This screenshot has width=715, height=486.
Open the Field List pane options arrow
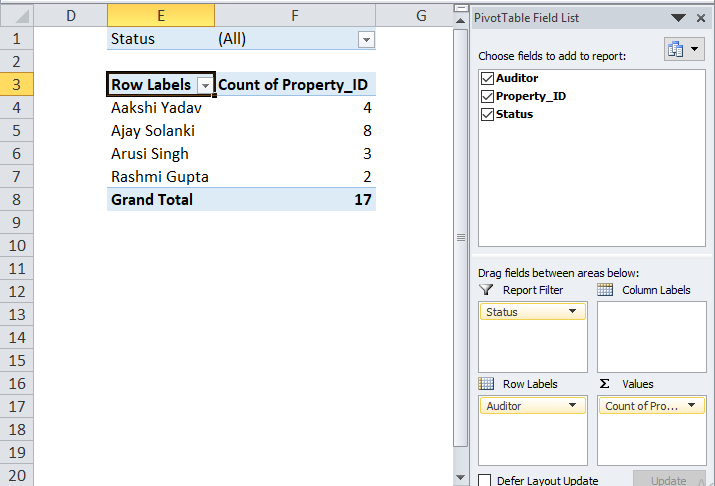click(x=679, y=18)
